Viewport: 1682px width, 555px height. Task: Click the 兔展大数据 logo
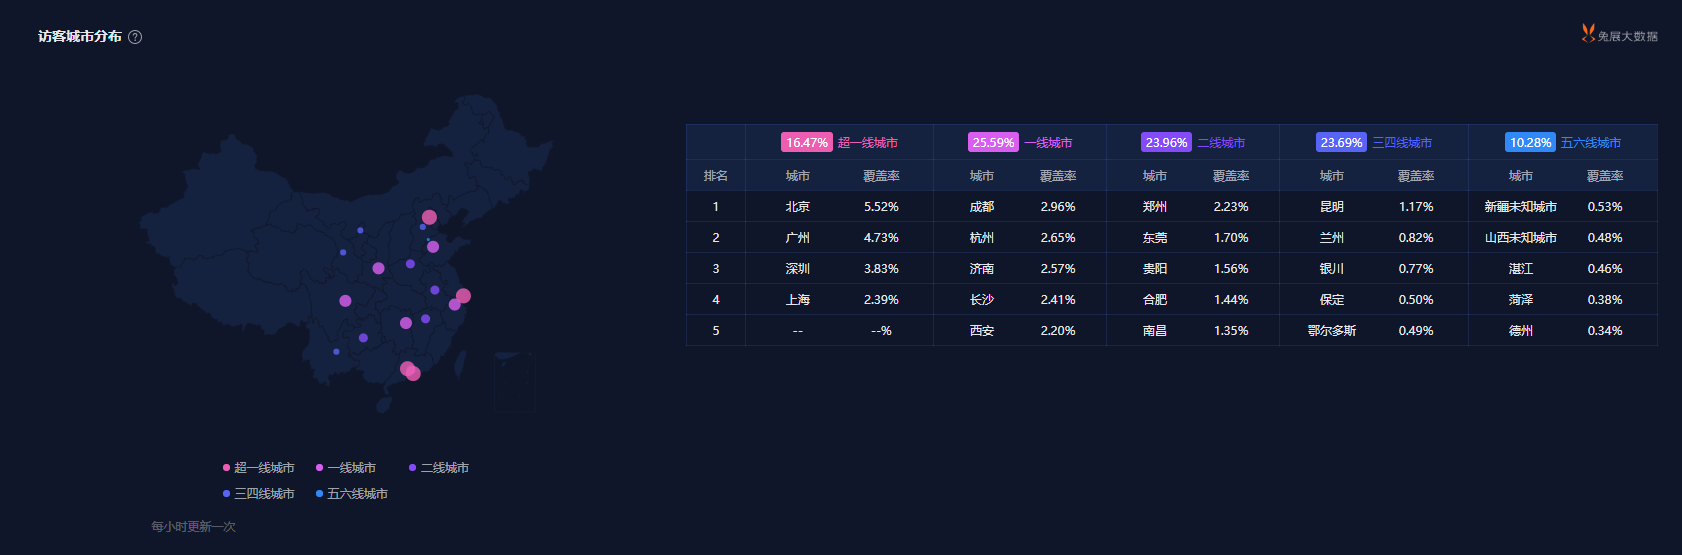click(1619, 34)
